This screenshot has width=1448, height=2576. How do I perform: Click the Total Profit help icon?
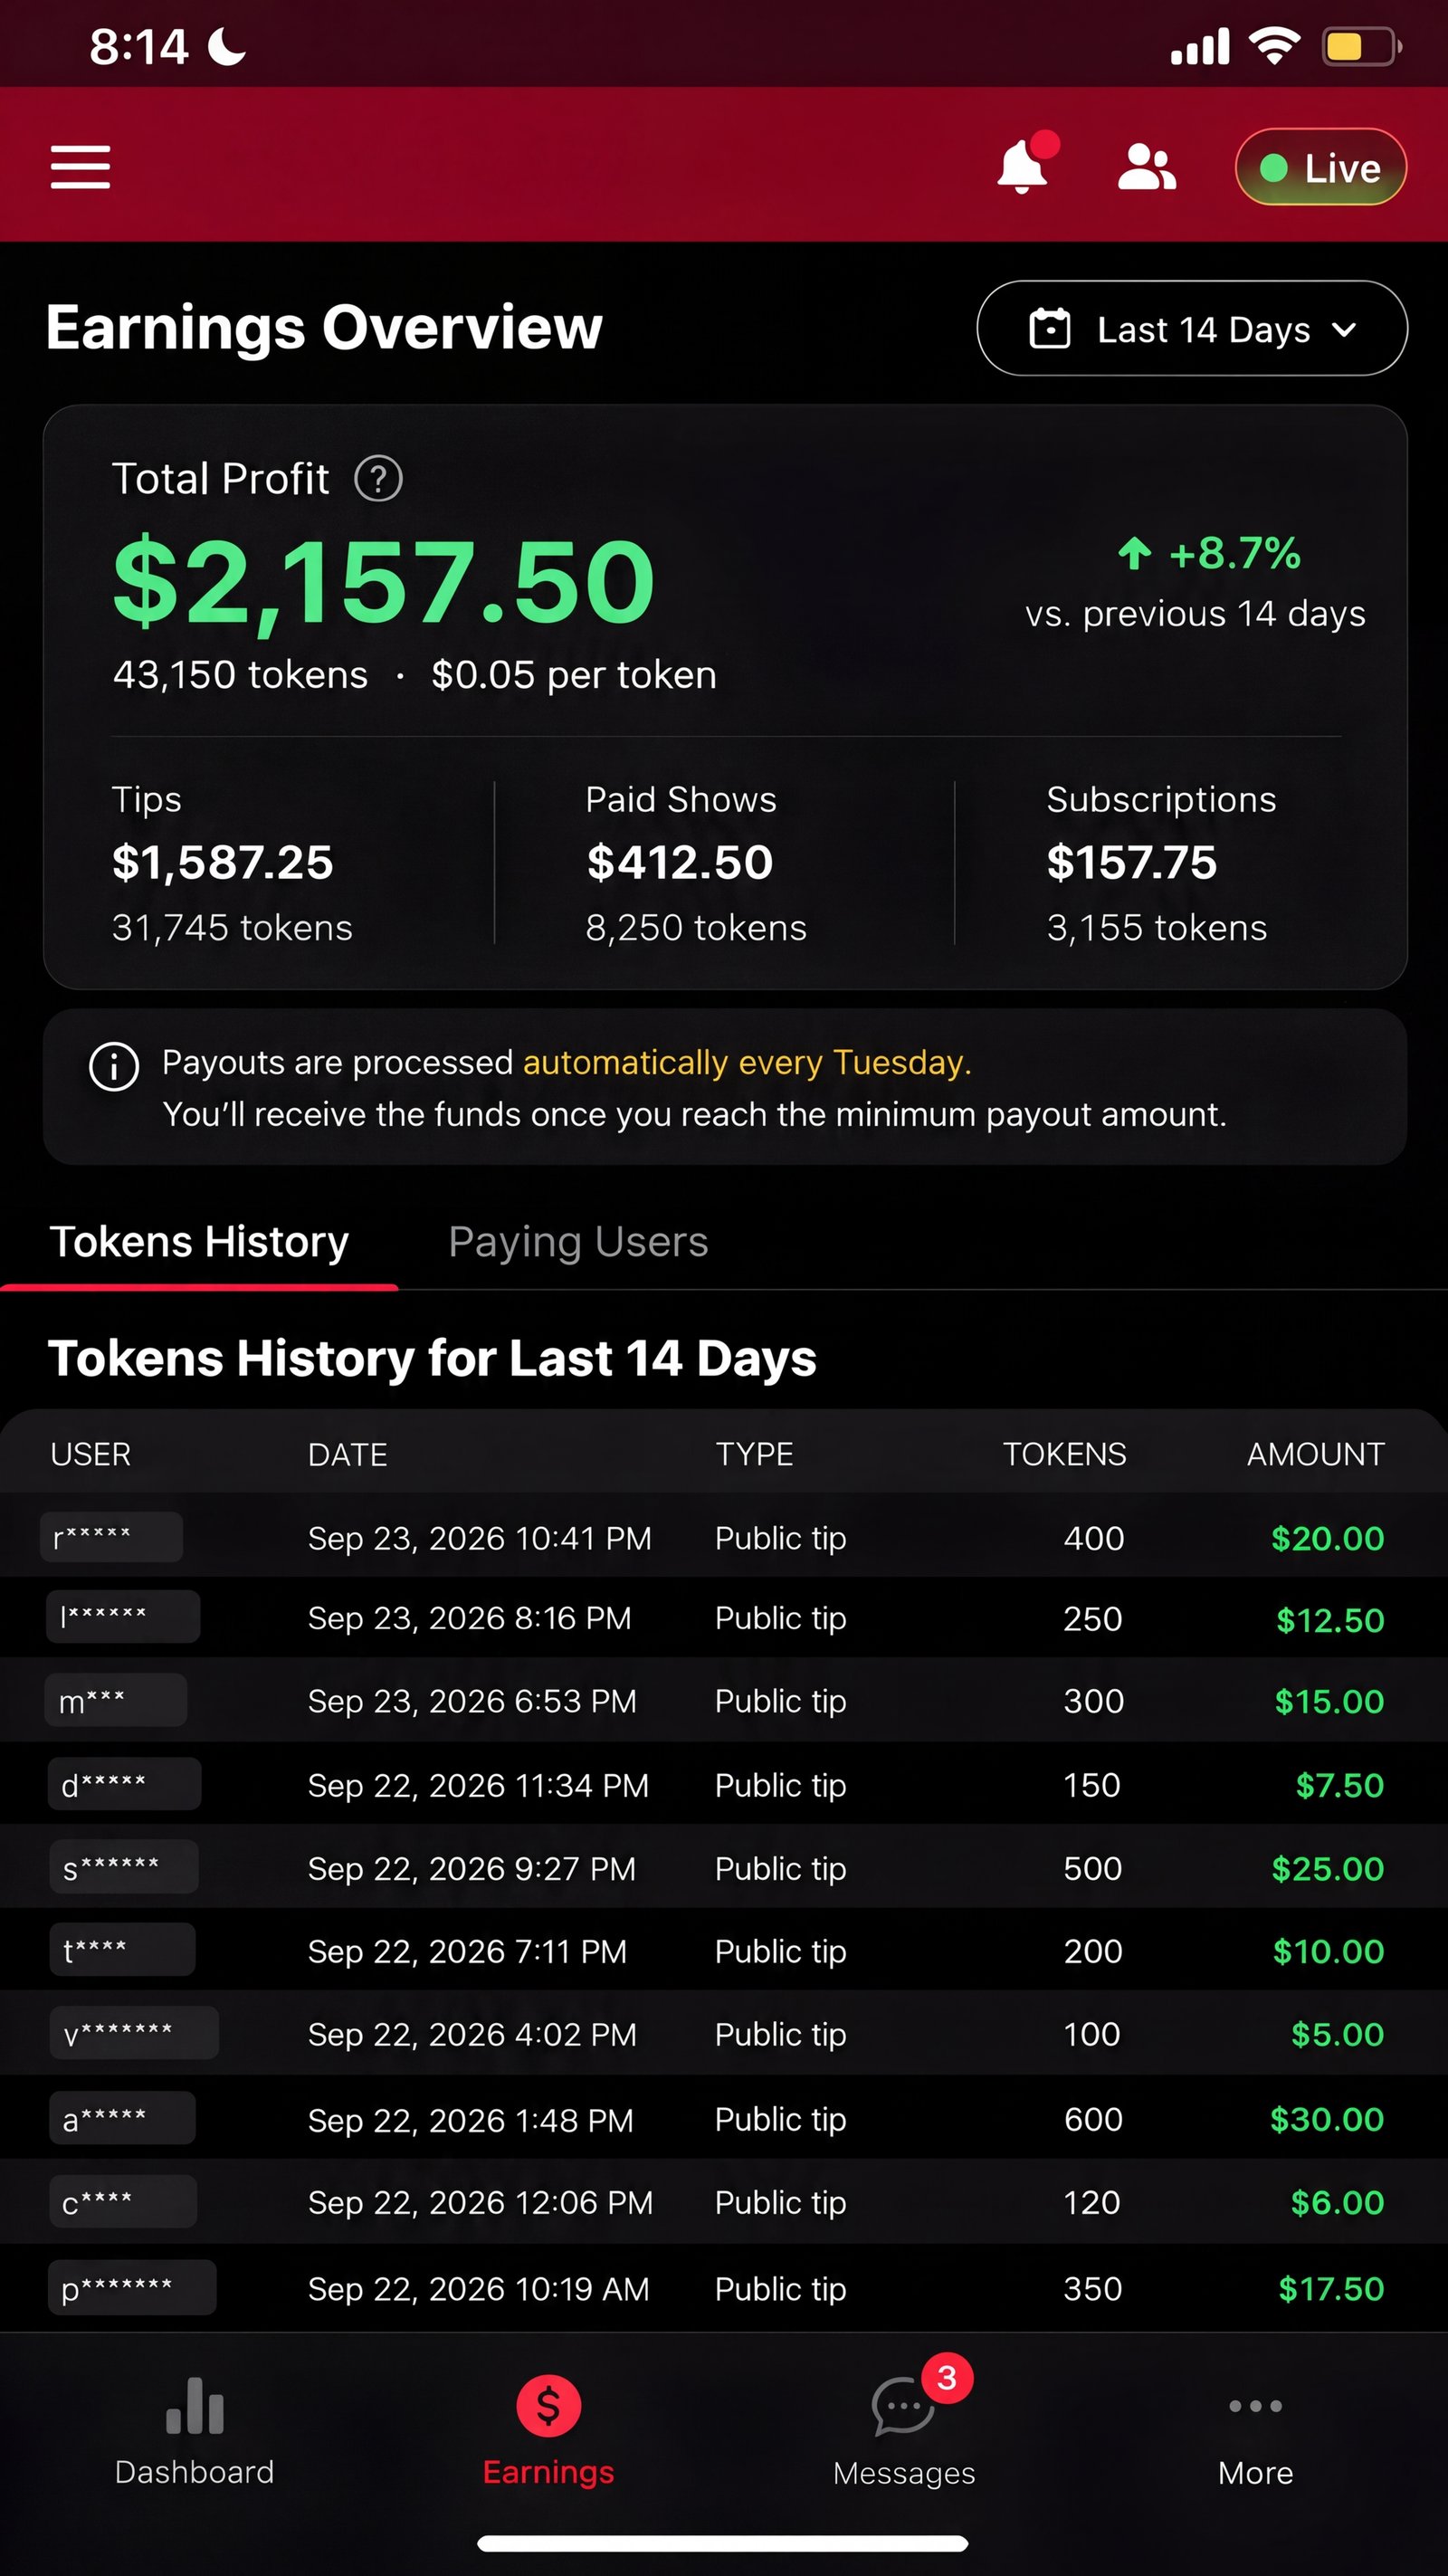coord(378,479)
